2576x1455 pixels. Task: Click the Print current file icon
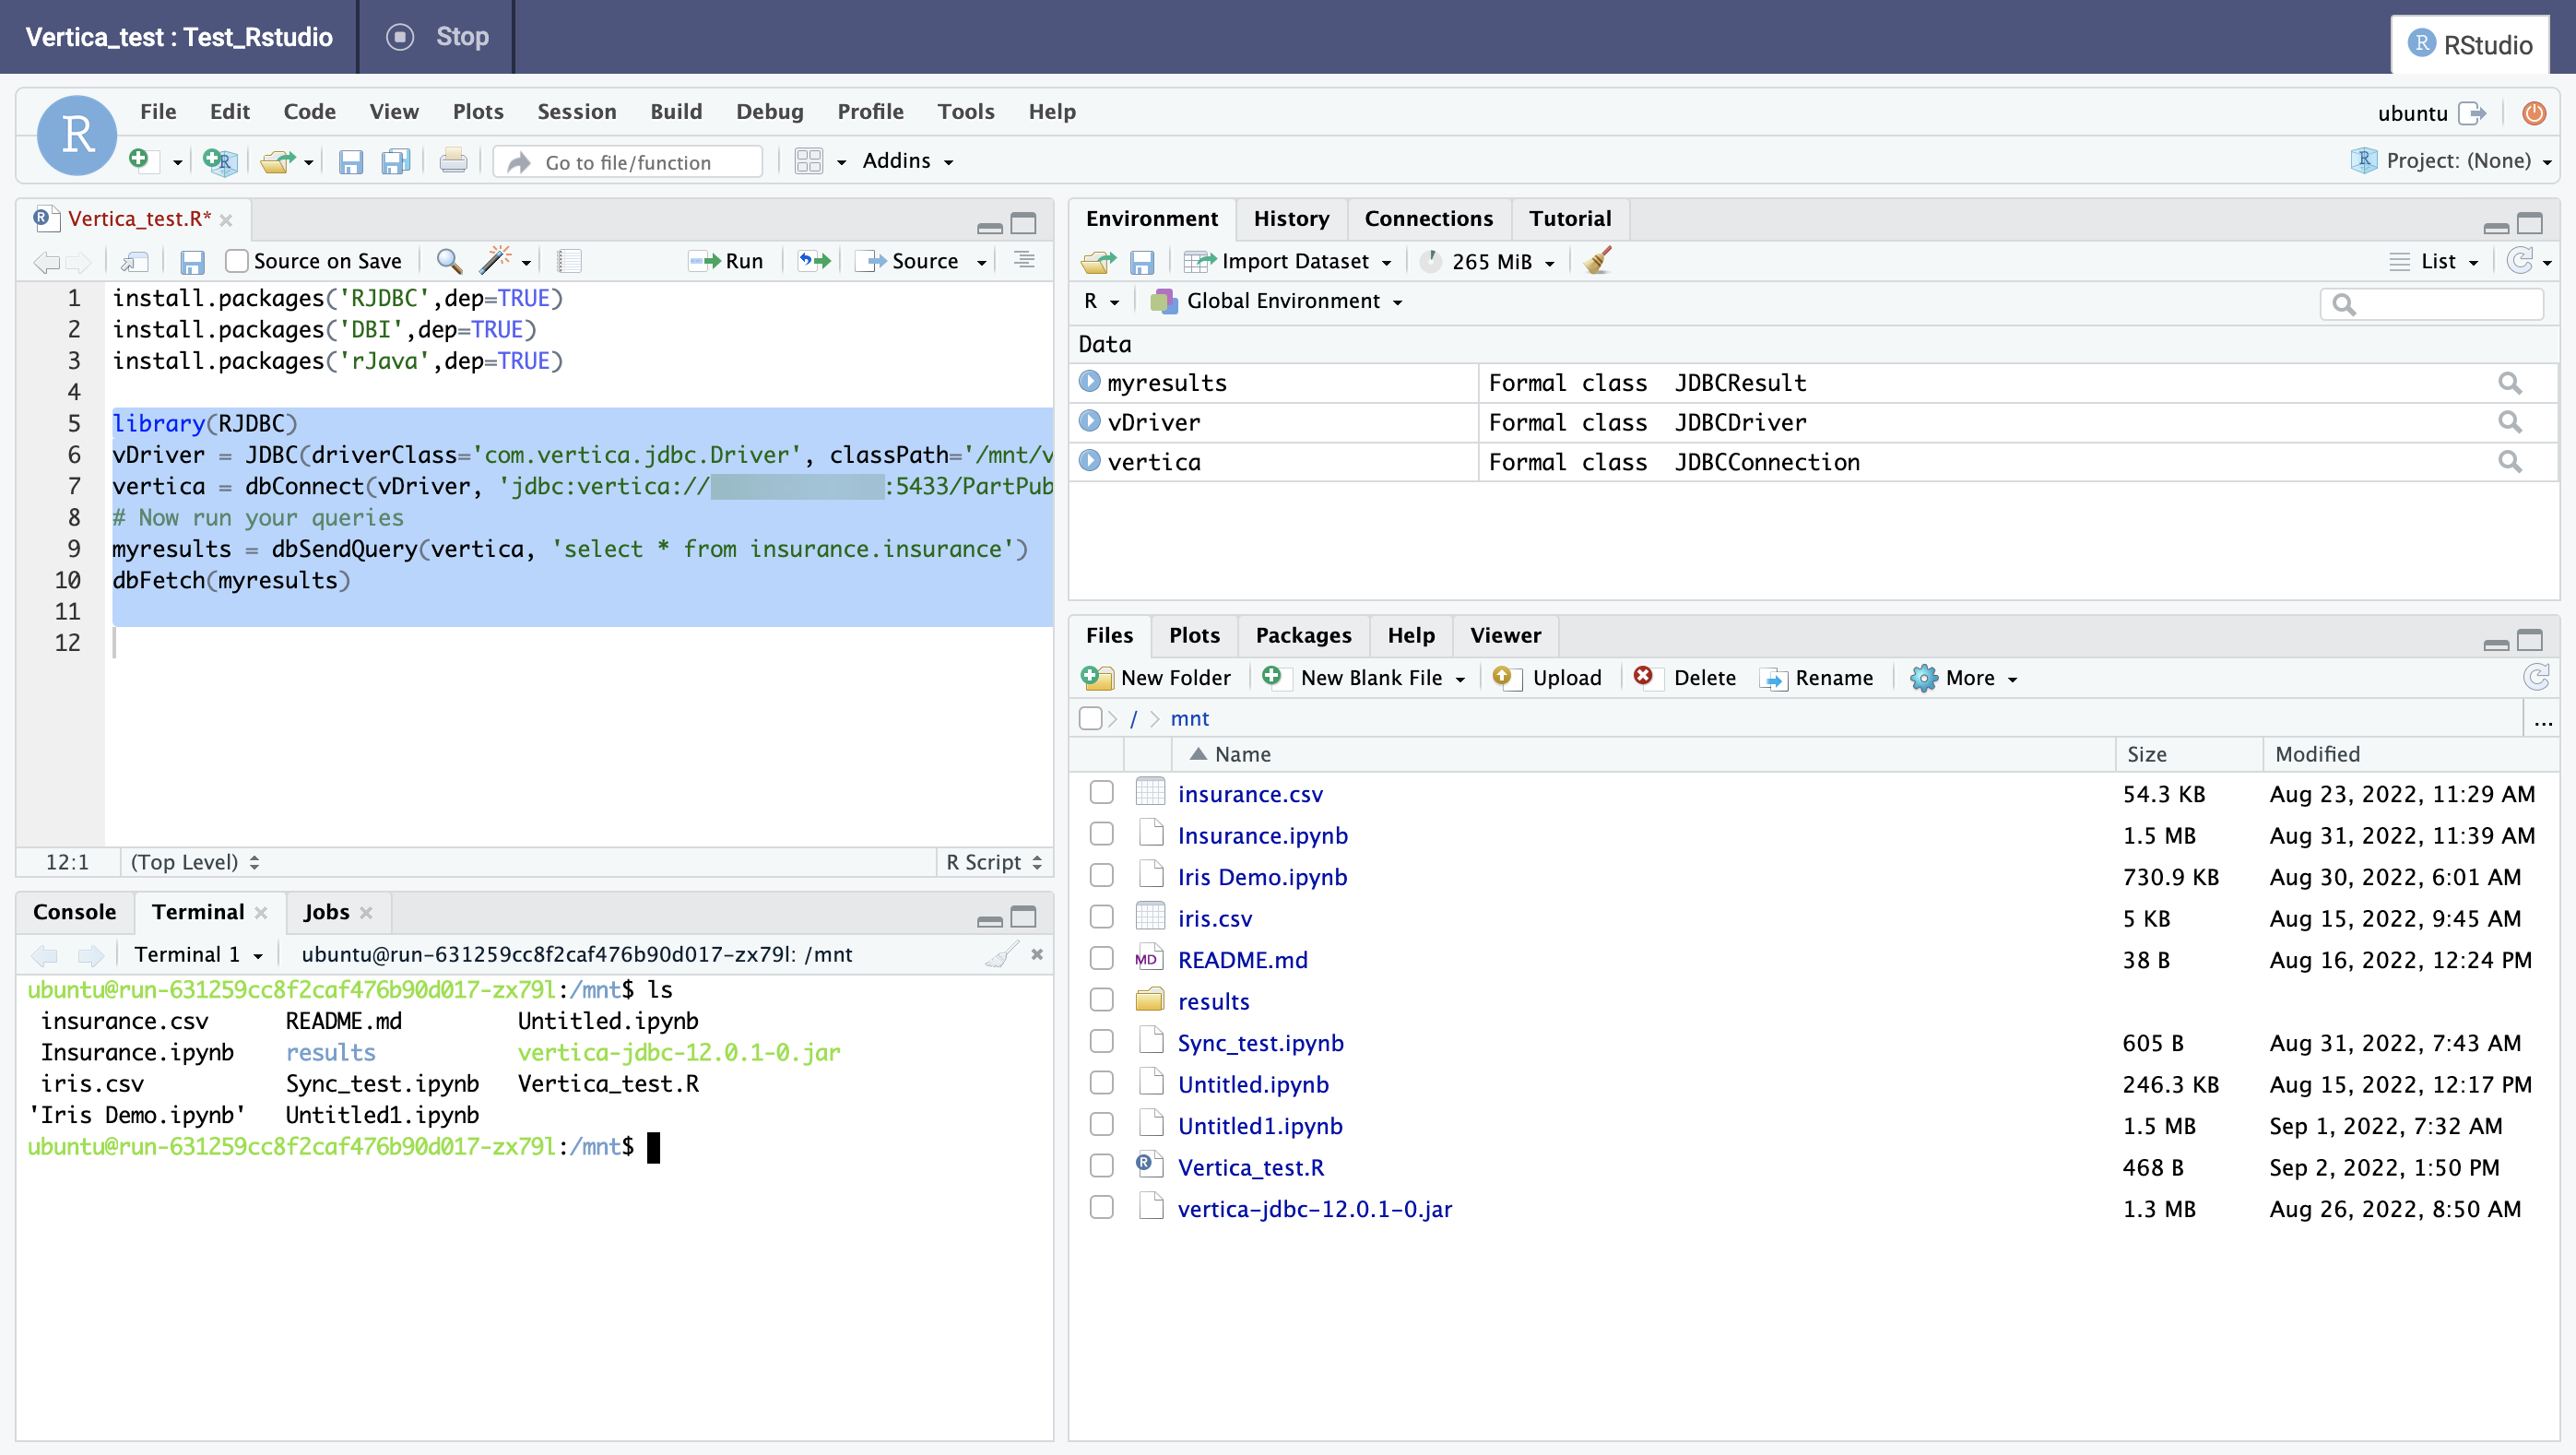pyautogui.click(x=453, y=161)
